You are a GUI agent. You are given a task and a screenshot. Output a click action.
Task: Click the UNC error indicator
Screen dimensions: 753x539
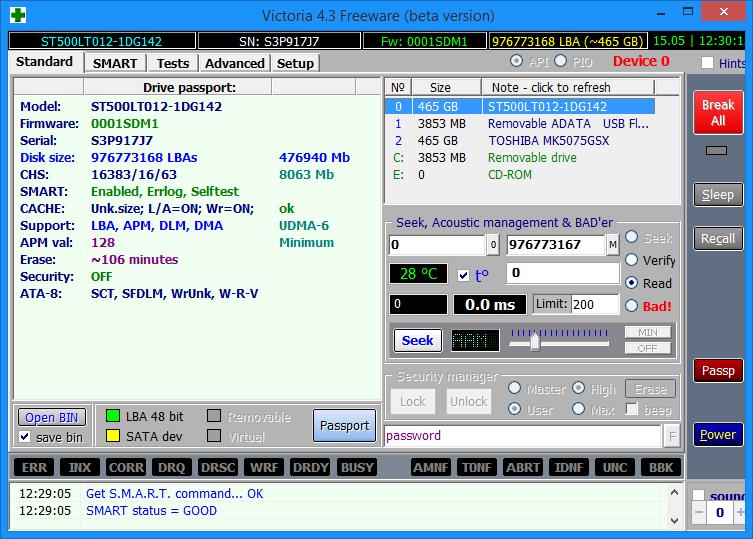pyautogui.click(x=615, y=467)
